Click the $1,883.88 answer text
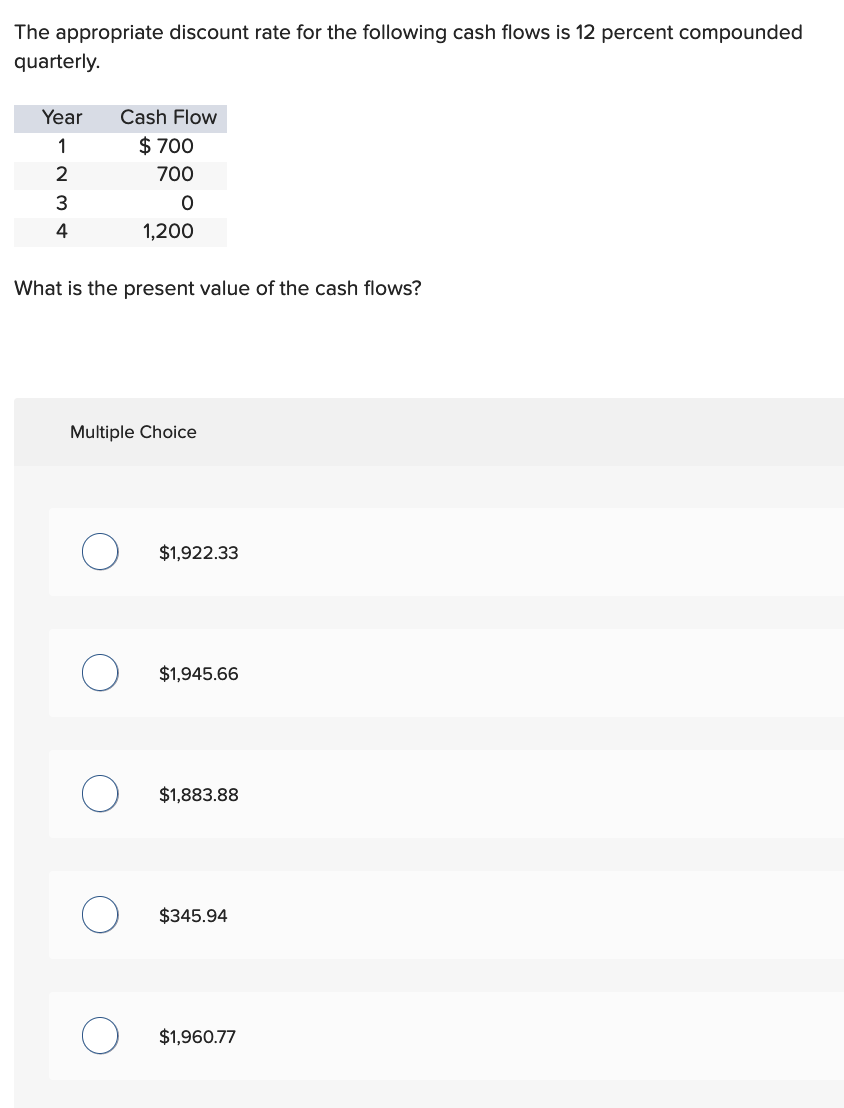This screenshot has width=844, height=1108. click(x=198, y=794)
